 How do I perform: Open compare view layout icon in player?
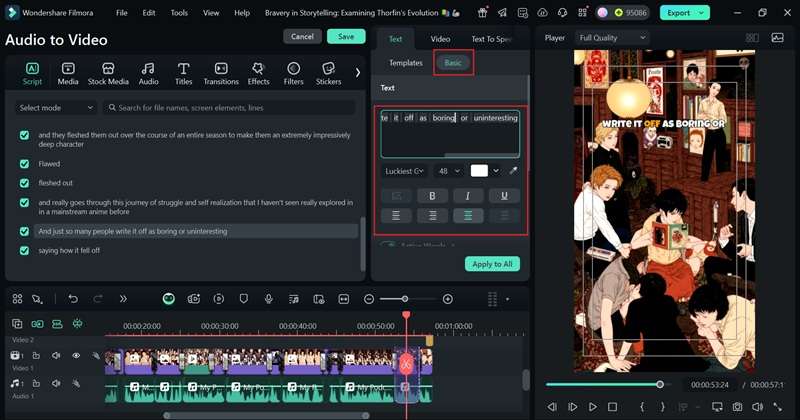[752, 38]
